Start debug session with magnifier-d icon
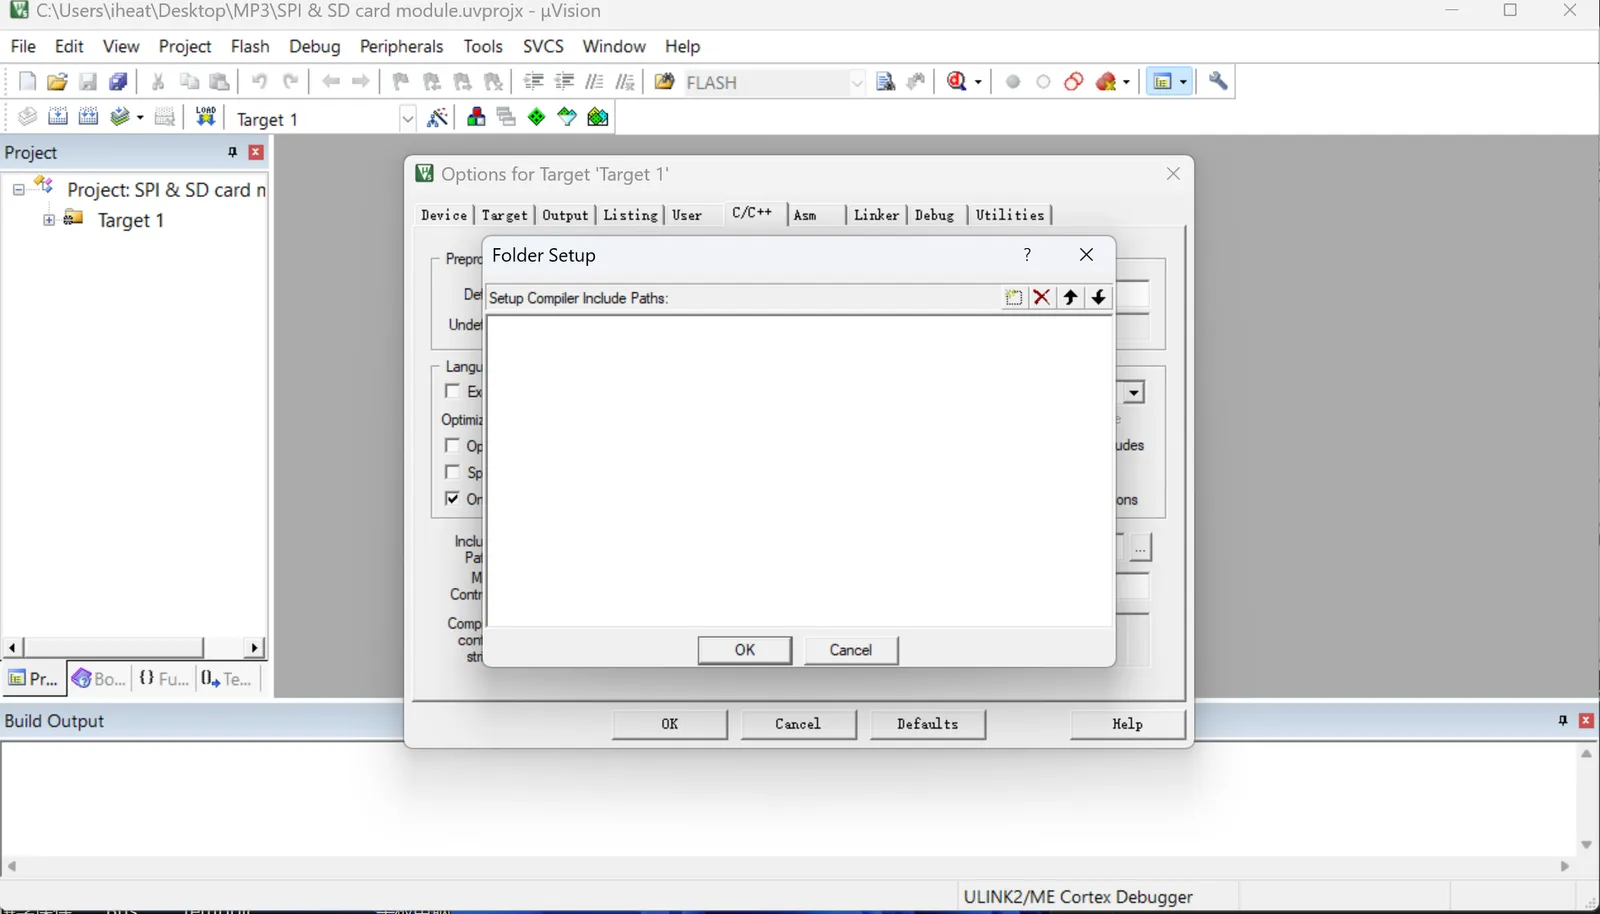The height and width of the screenshot is (914, 1600). coord(957,82)
